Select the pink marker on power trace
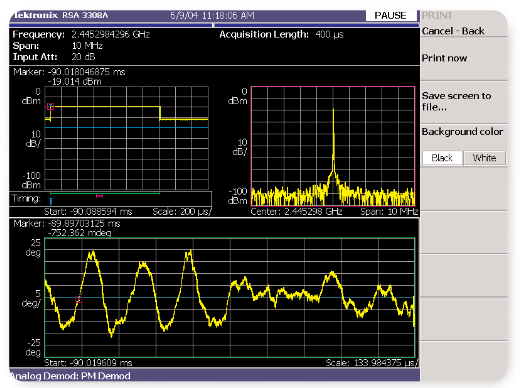This screenshot has height=388, width=520. (50, 107)
